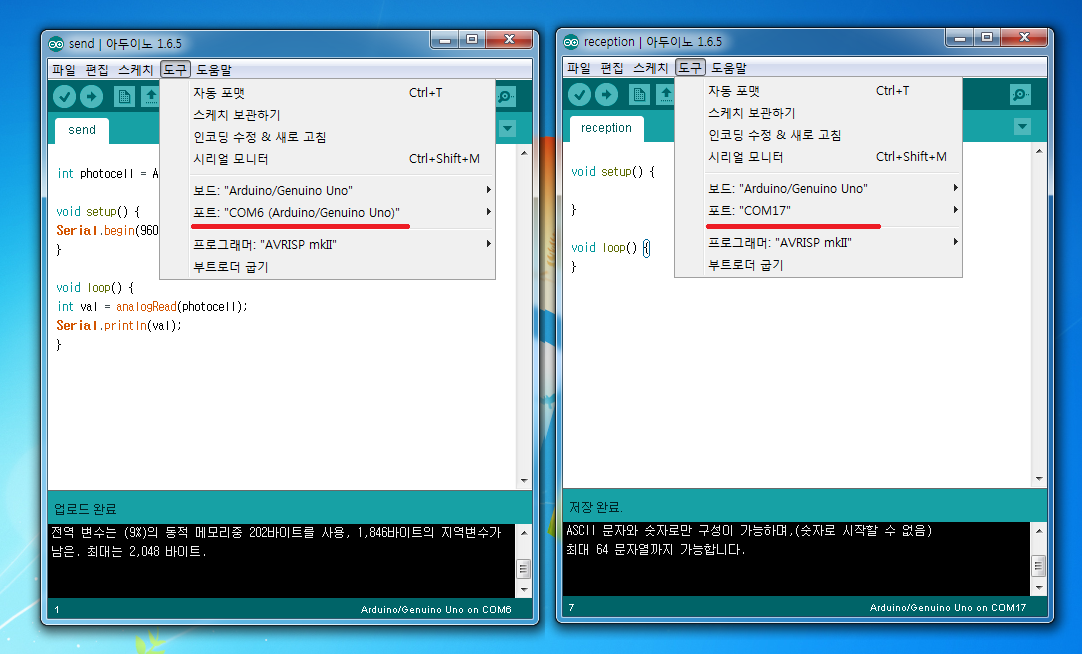Close the 도구 menu in the send window
The image size is (1082, 654).
pyautogui.click(x=175, y=70)
